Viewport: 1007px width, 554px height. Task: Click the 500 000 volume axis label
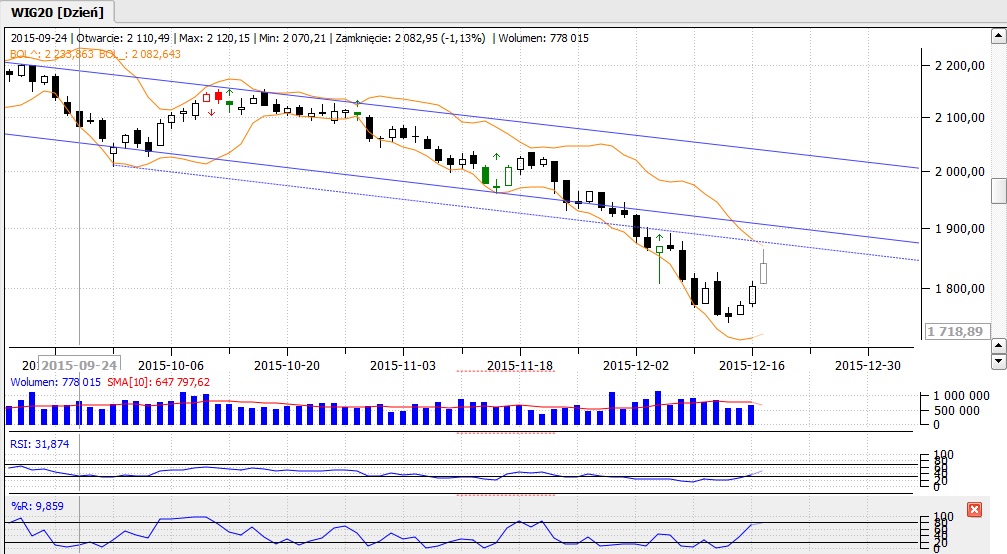click(956, 410)
